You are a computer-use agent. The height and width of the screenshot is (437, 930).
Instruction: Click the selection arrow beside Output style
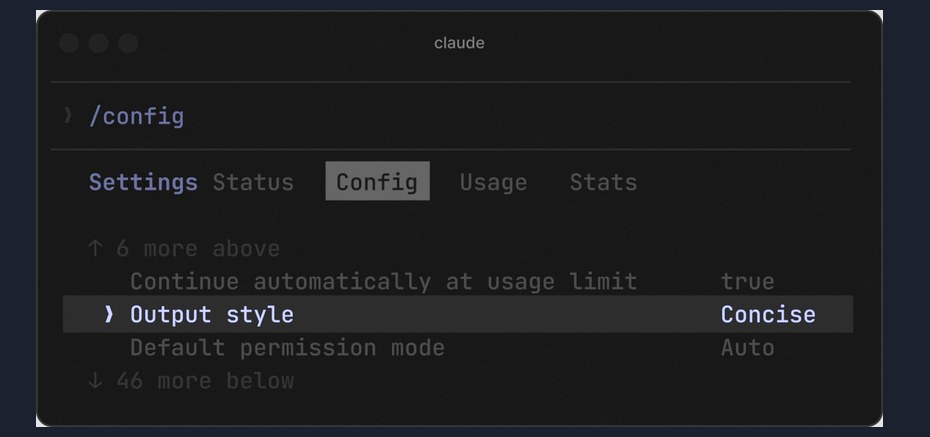pyautogui.click(x=108, y=314)
